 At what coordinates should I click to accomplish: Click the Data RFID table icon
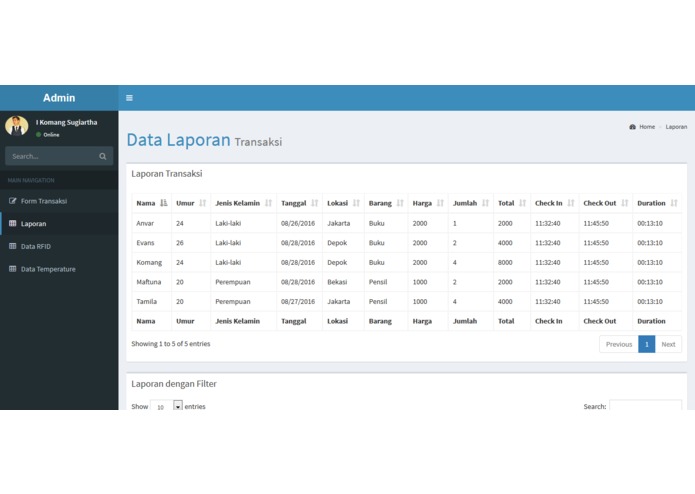13,246
